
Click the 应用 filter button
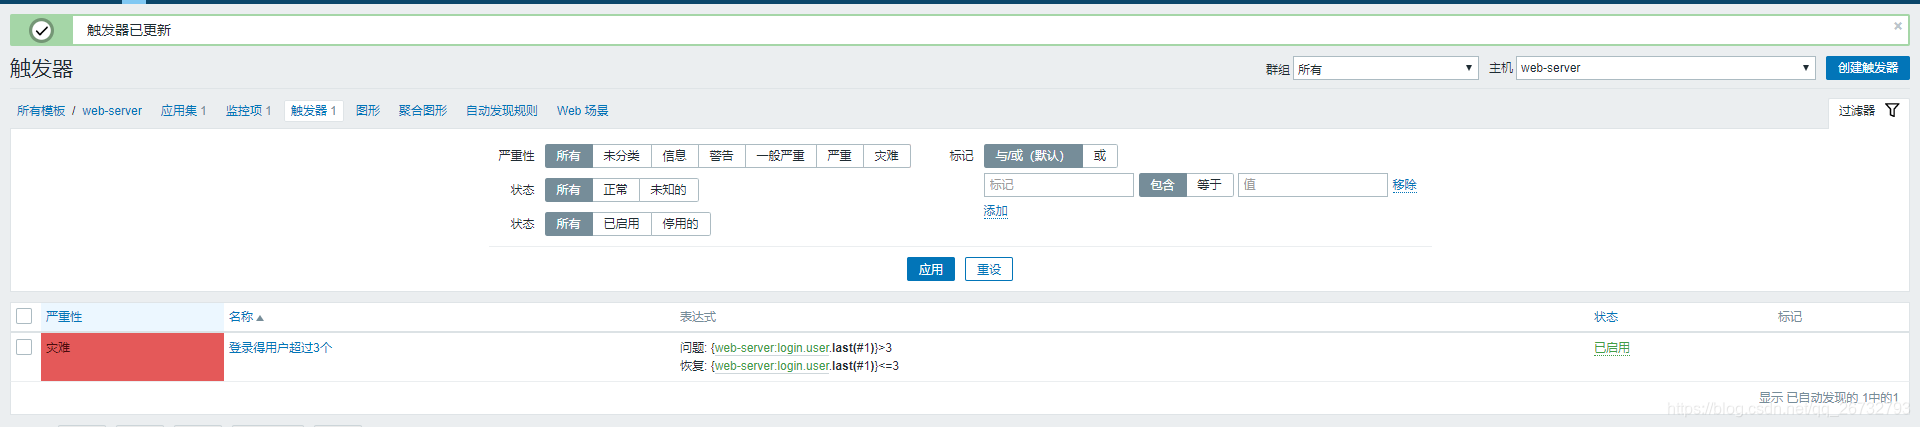tap(931, 269)
